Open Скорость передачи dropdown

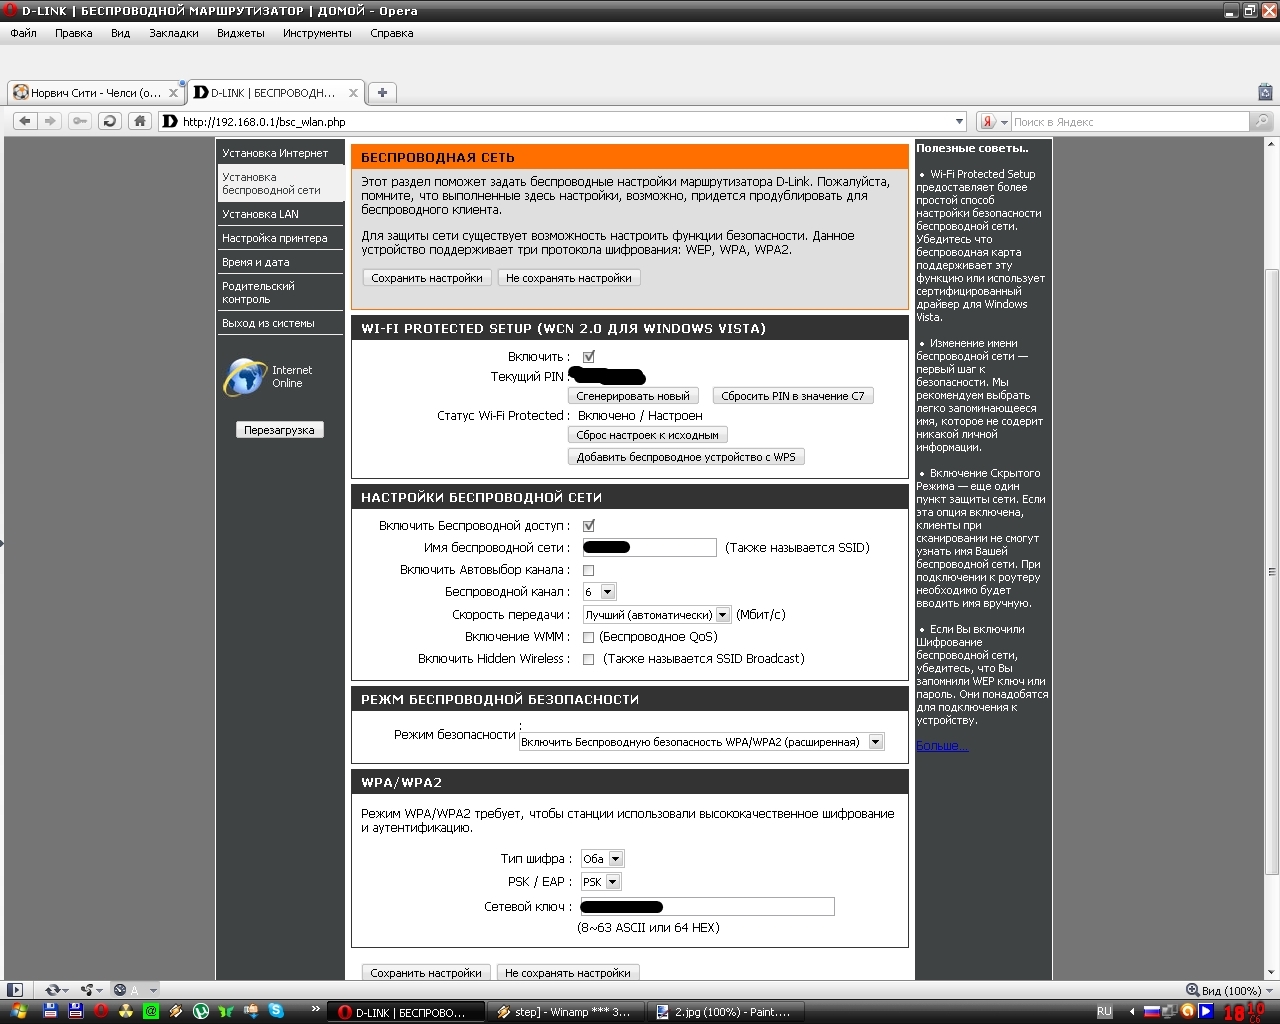pos(657,615)
